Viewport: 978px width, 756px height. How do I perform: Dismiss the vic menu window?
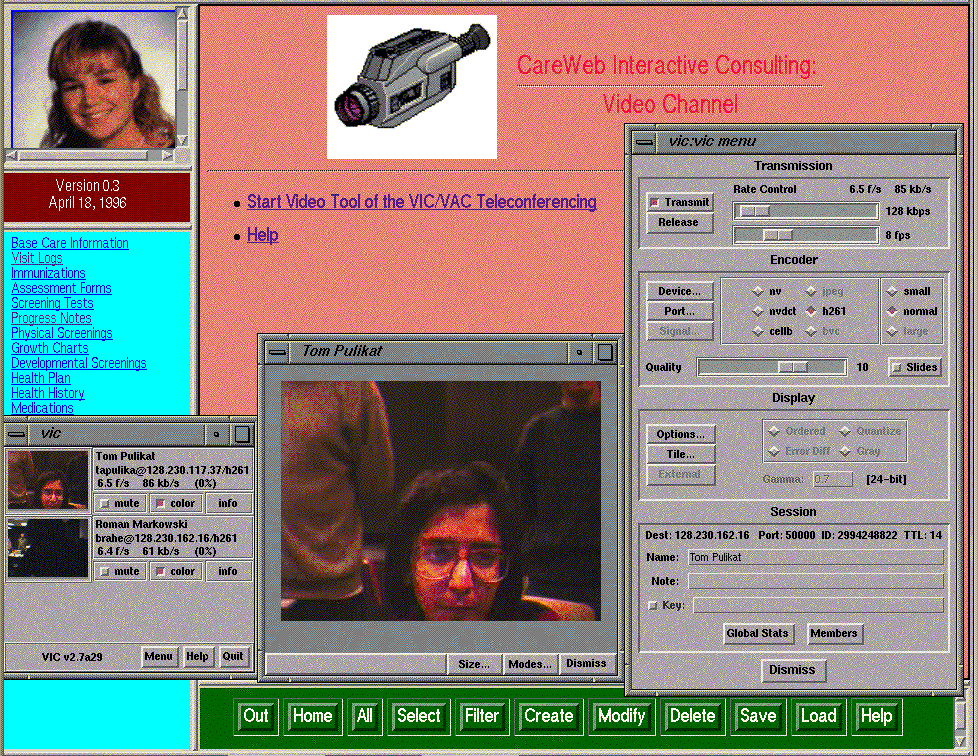pos(792,670)
